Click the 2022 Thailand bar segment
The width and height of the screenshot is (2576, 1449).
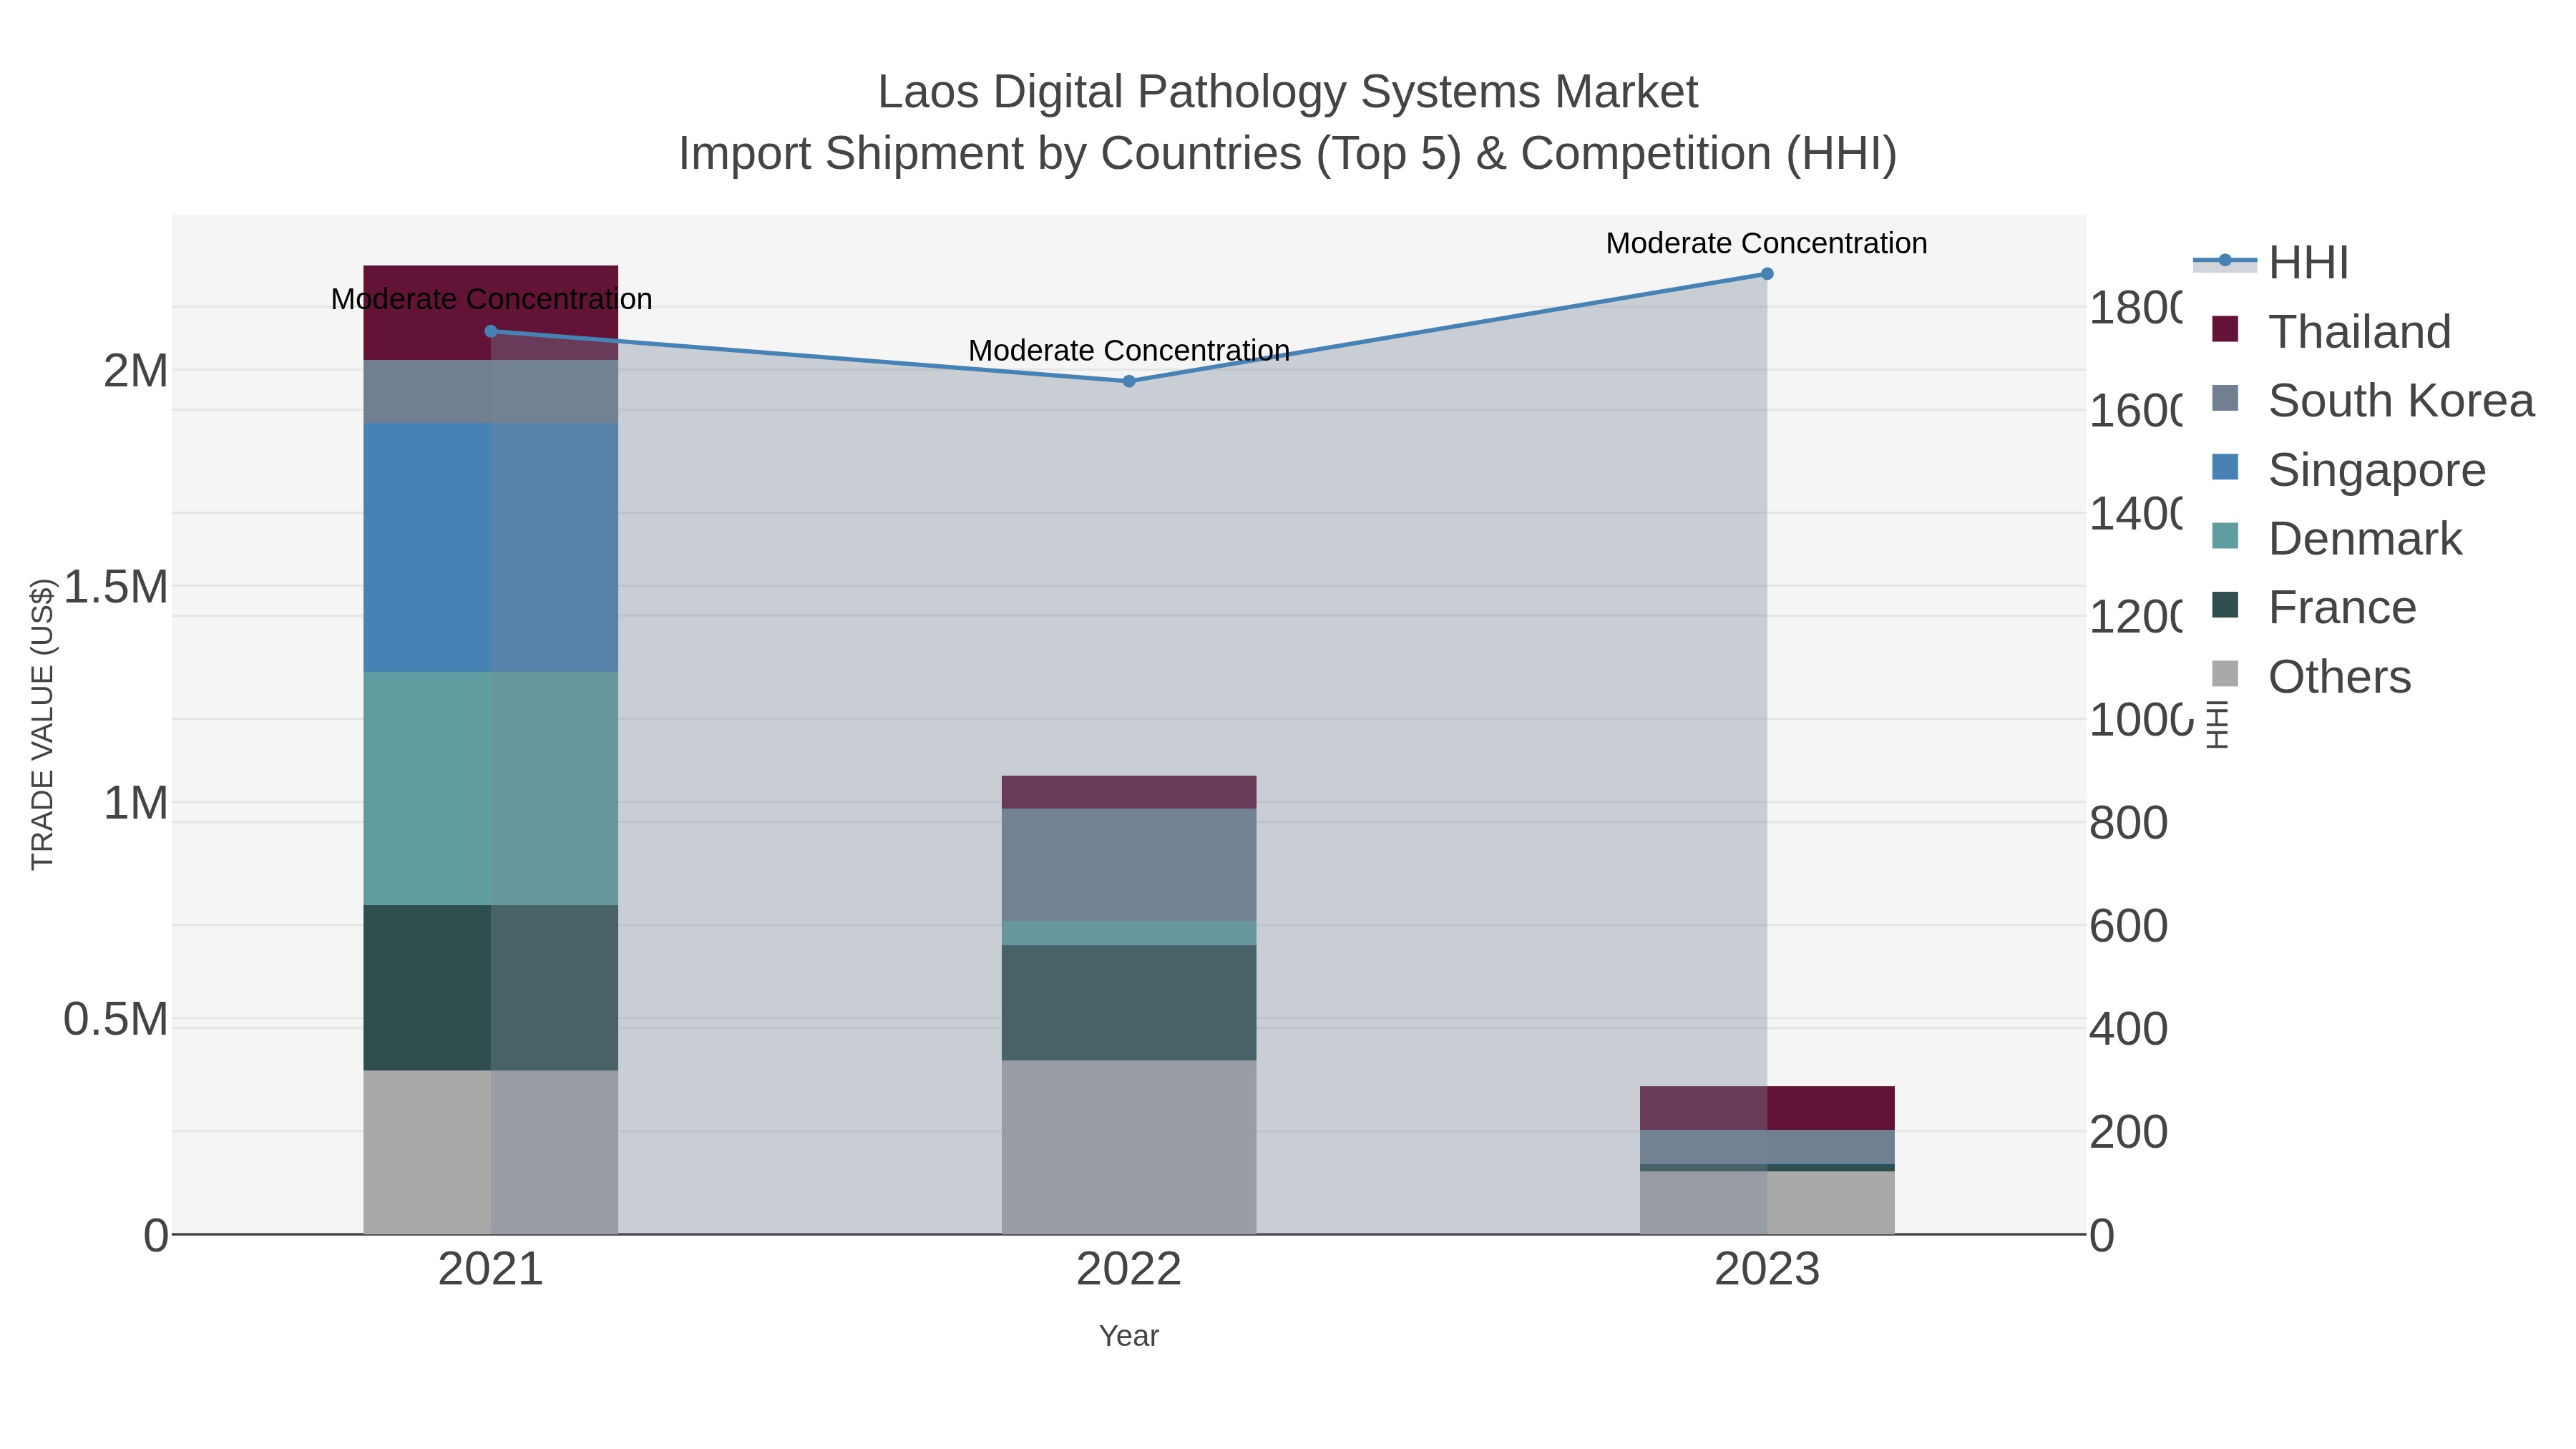(x=1129, y=792)
